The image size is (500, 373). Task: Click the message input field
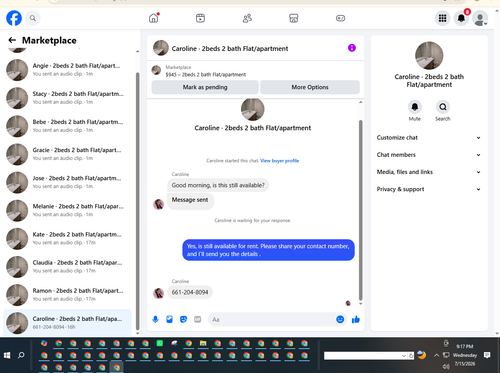[x=277, y=319]
